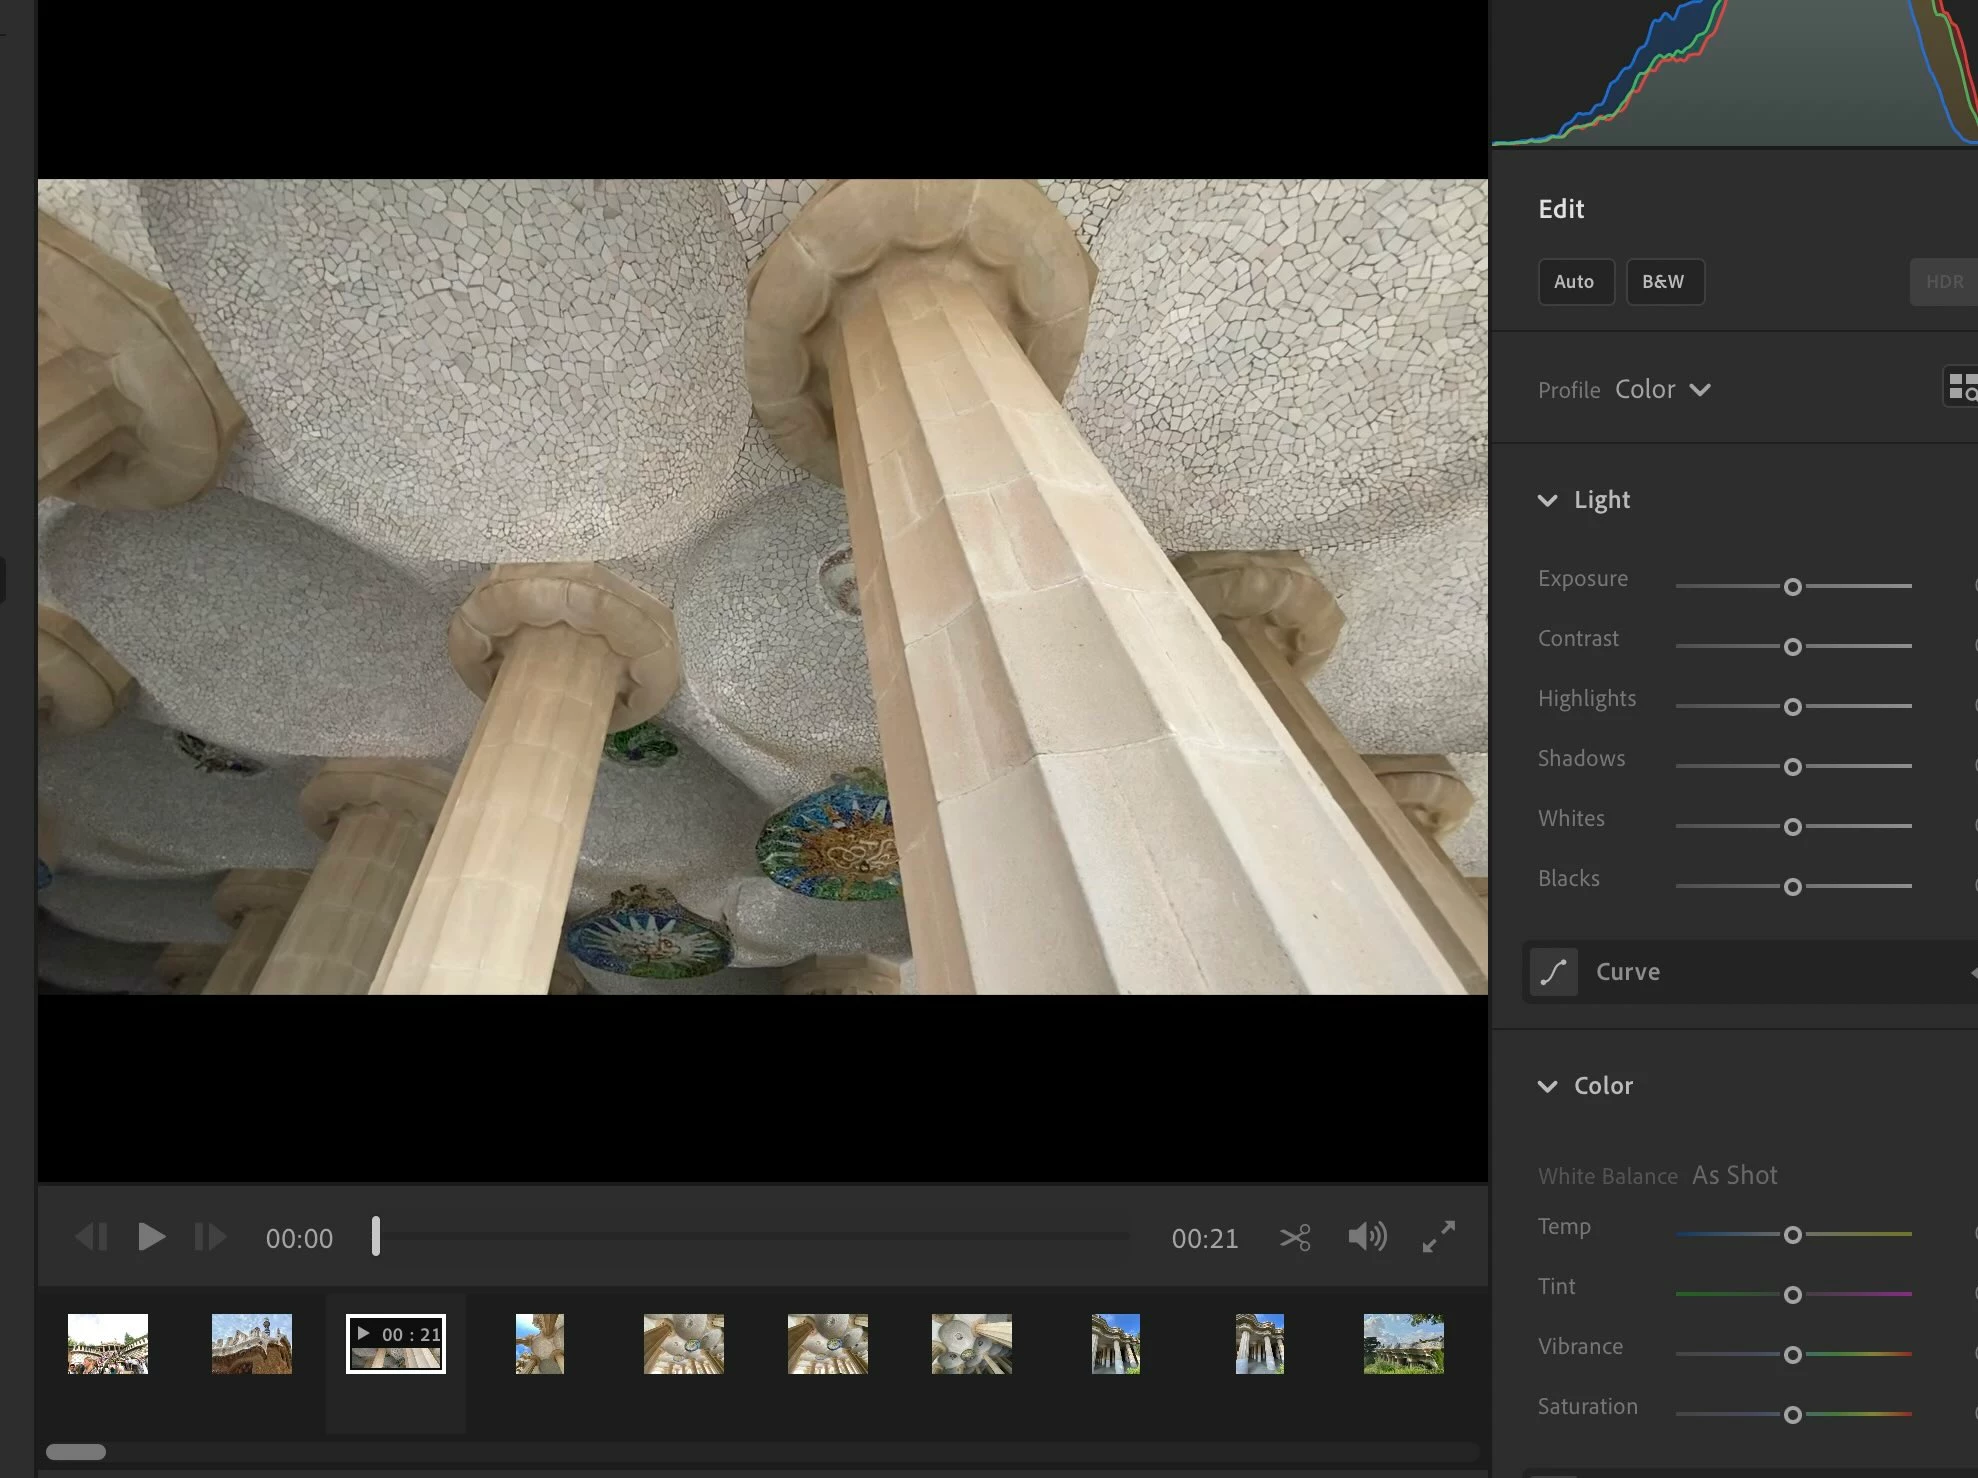This screenshot has width=1978, height=1478.
Task: Step to next frame in video
Action: (209, 1238)
